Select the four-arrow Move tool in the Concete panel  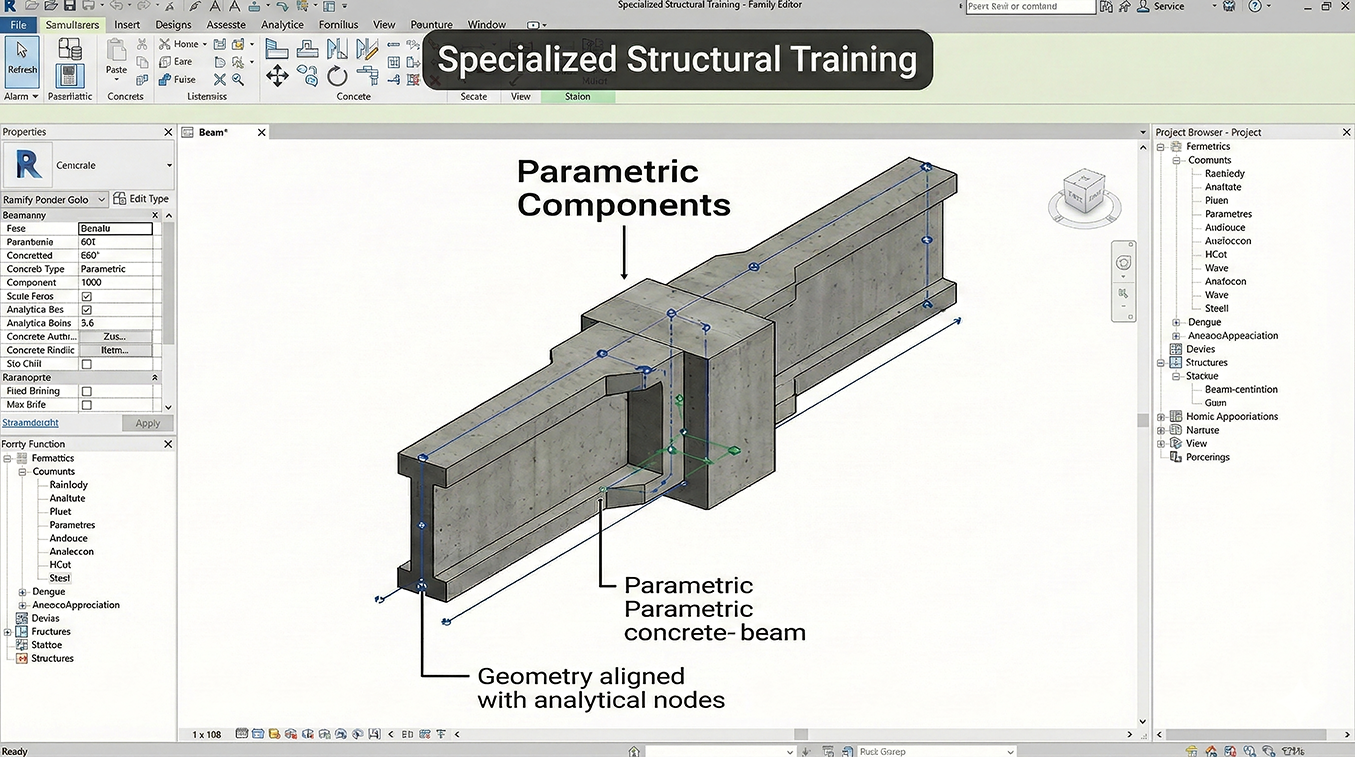click(x=277, y=75)
